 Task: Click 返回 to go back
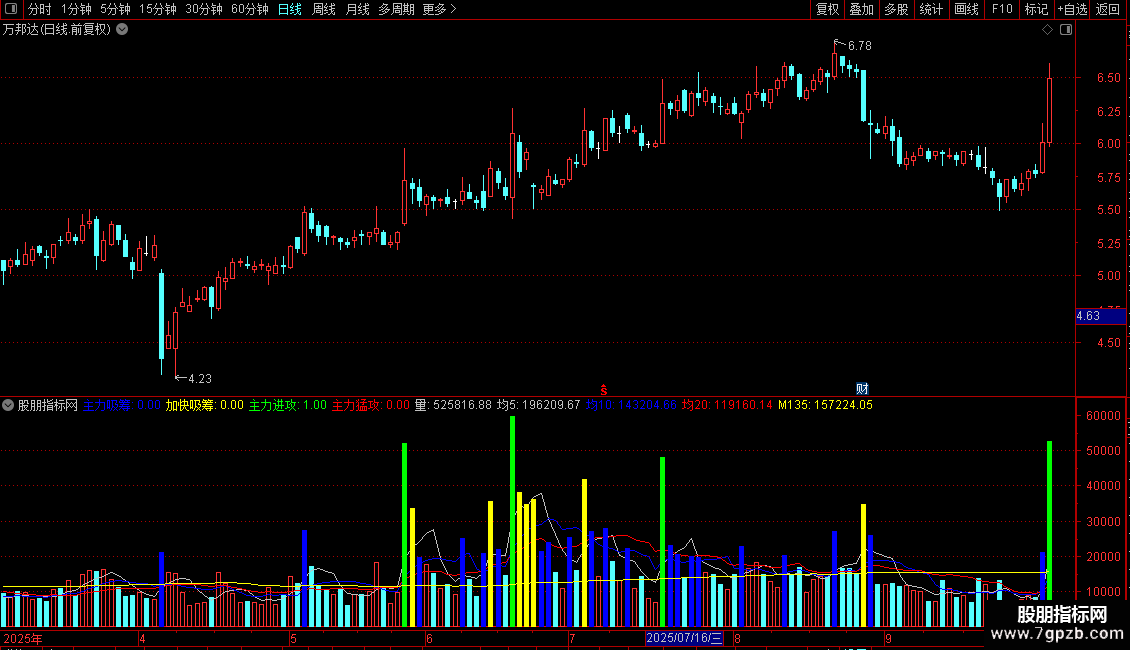pyautogui.click(x=1108, y=9)
